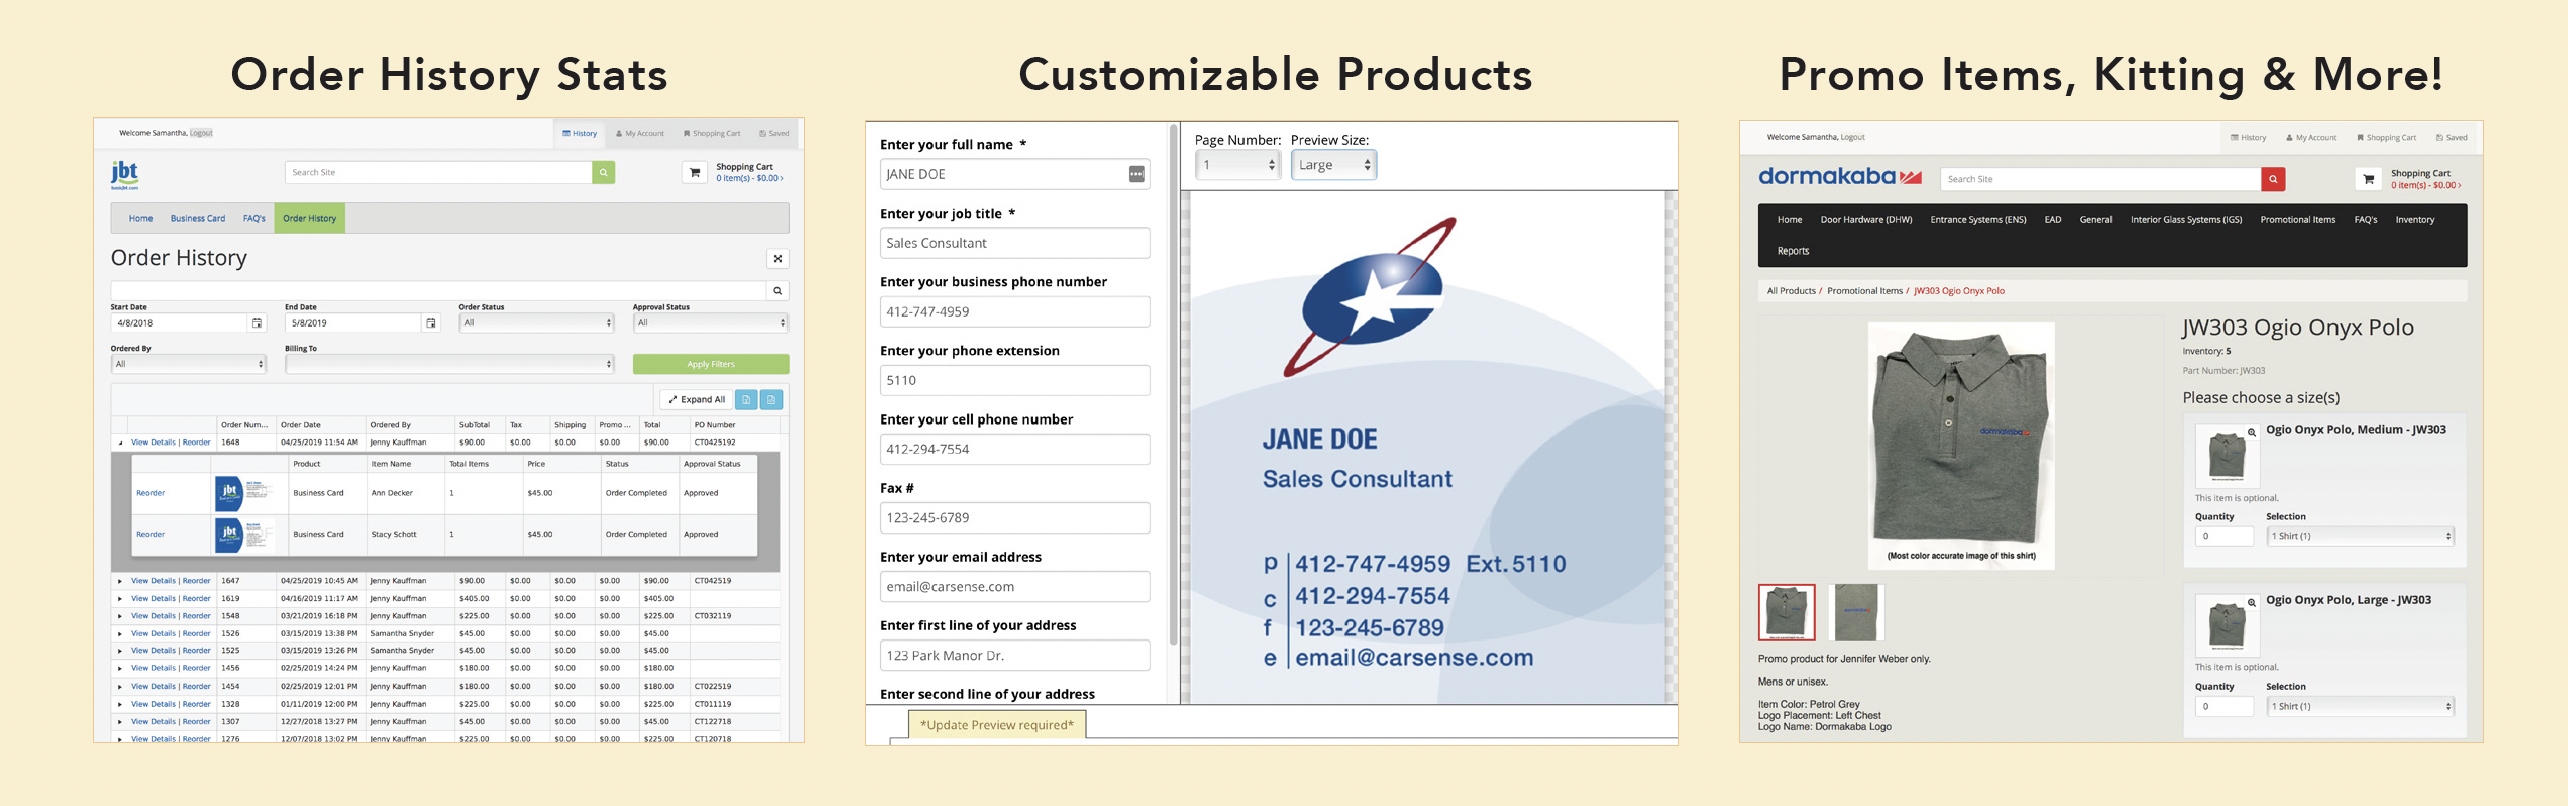Screen dimensions: 2568x806
Task: Open the Promotional Items nav item
Action: [x=2297, y=220]
